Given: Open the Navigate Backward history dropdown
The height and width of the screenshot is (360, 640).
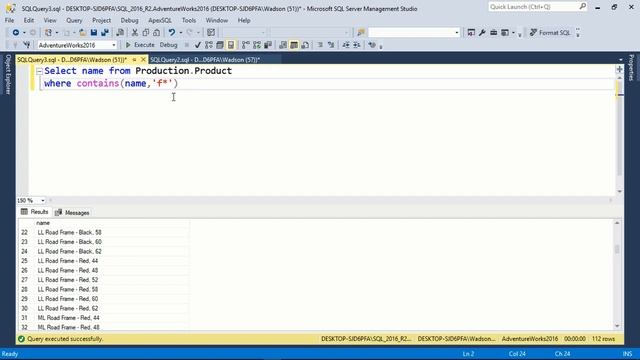Looking at the screenshot, I should [x=24, y=33].
